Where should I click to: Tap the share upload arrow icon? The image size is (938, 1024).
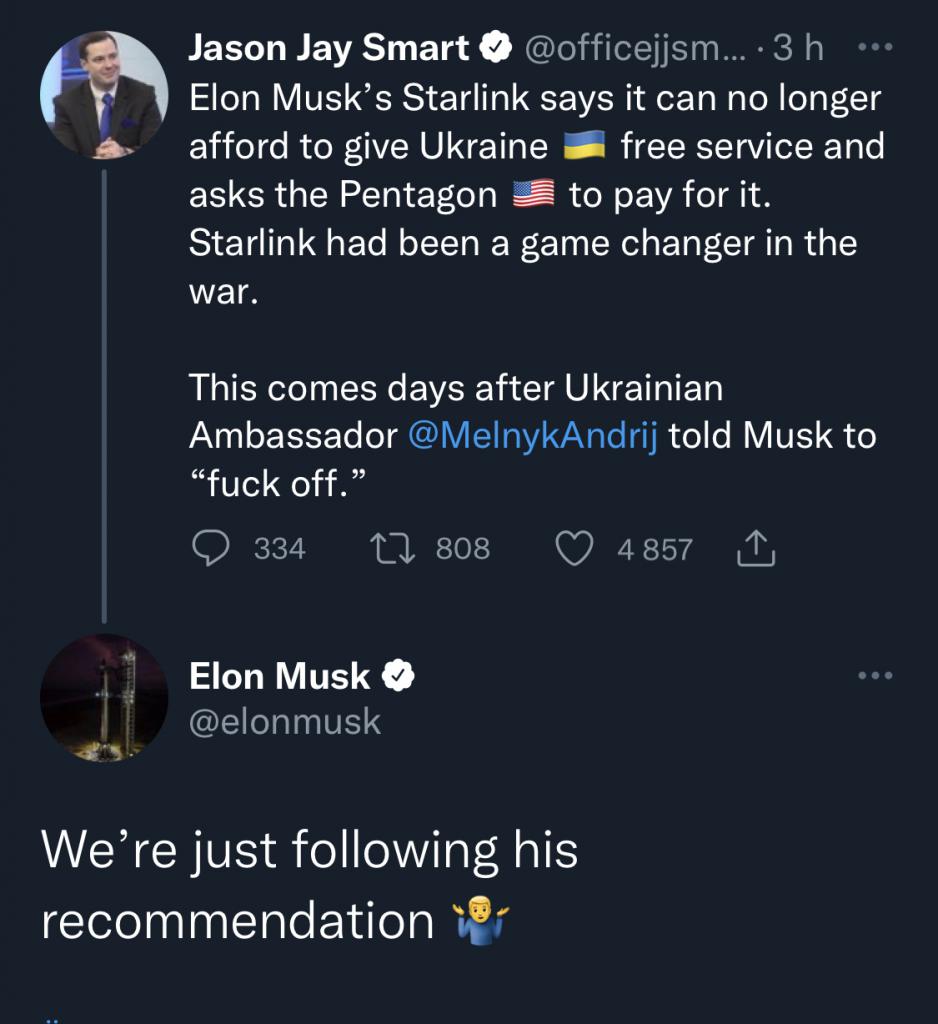point(756,548)
